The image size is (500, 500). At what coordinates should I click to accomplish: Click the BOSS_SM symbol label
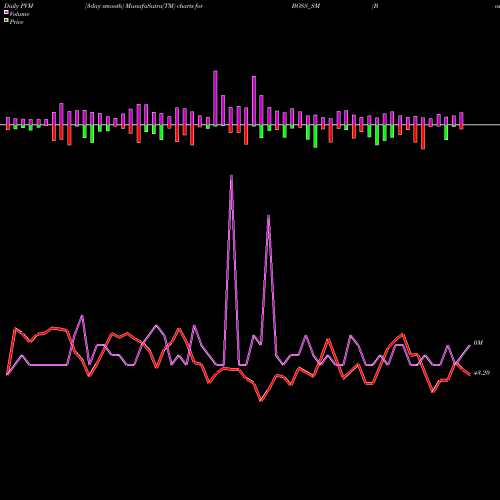[306, 6]
